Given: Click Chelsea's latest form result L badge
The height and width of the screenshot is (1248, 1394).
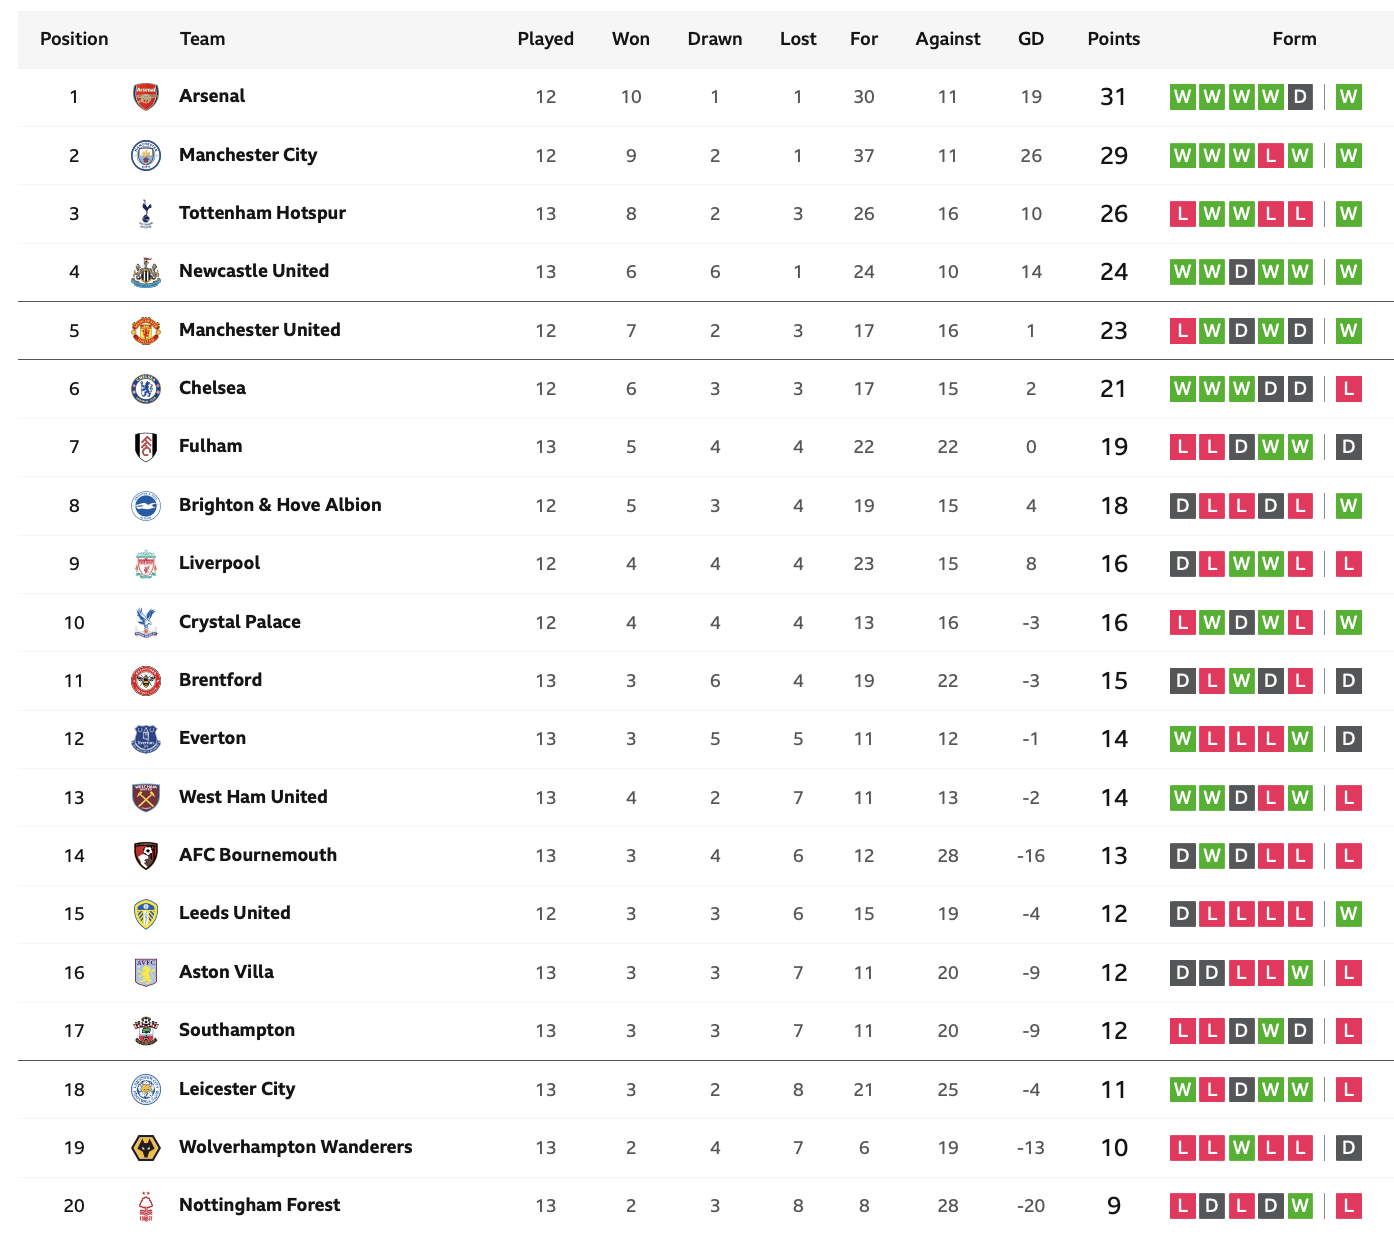Looking at the screenshot, I should point(1348,389).
